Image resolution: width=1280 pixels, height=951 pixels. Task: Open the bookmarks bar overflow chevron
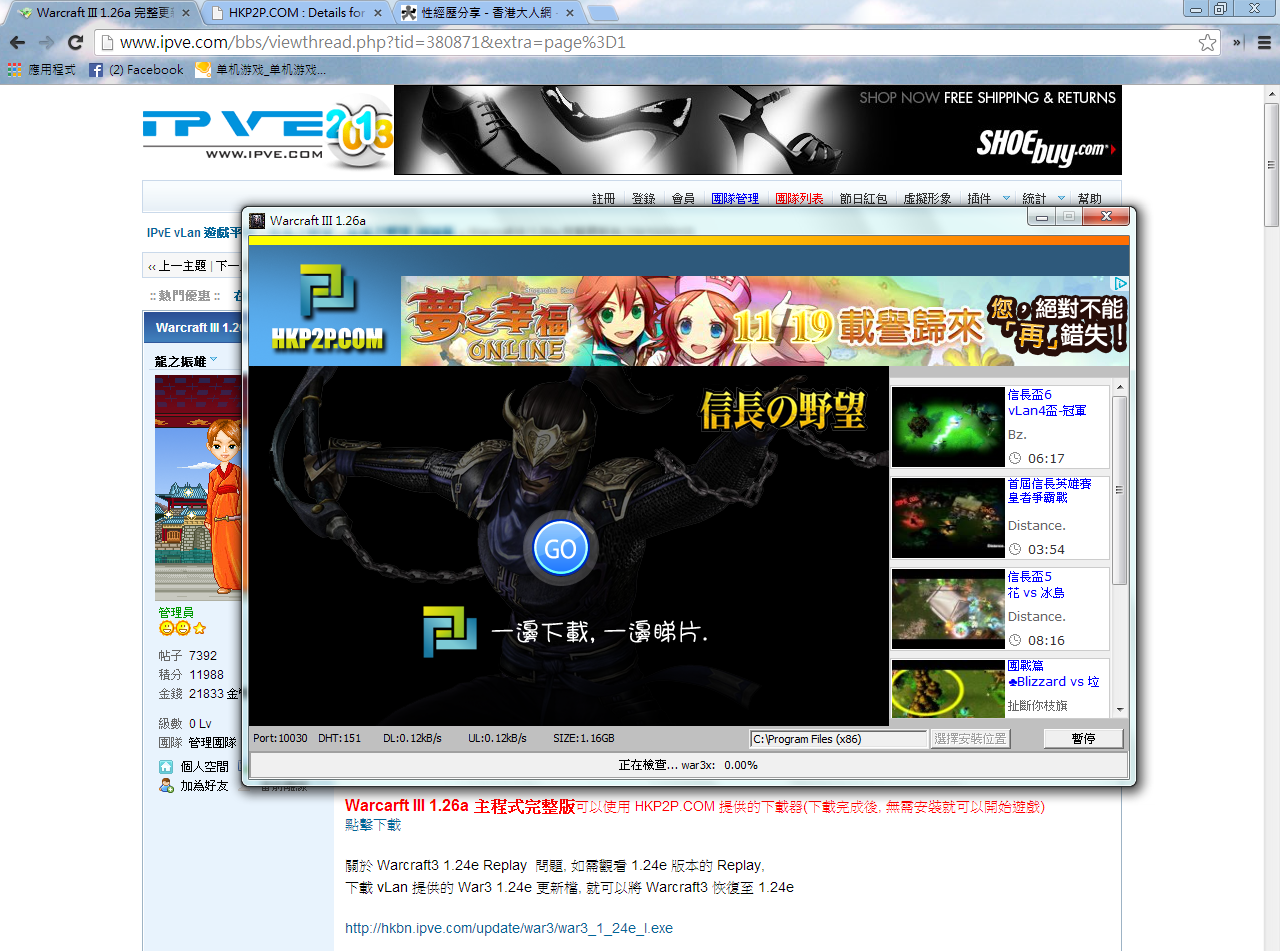1237,43
